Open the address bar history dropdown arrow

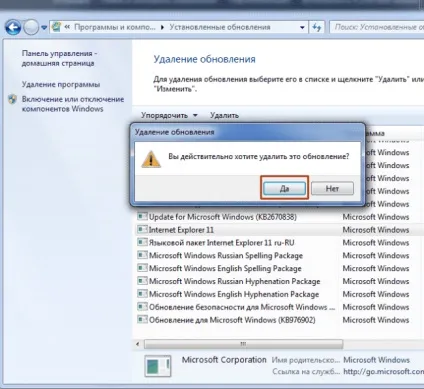click(302, 27)
